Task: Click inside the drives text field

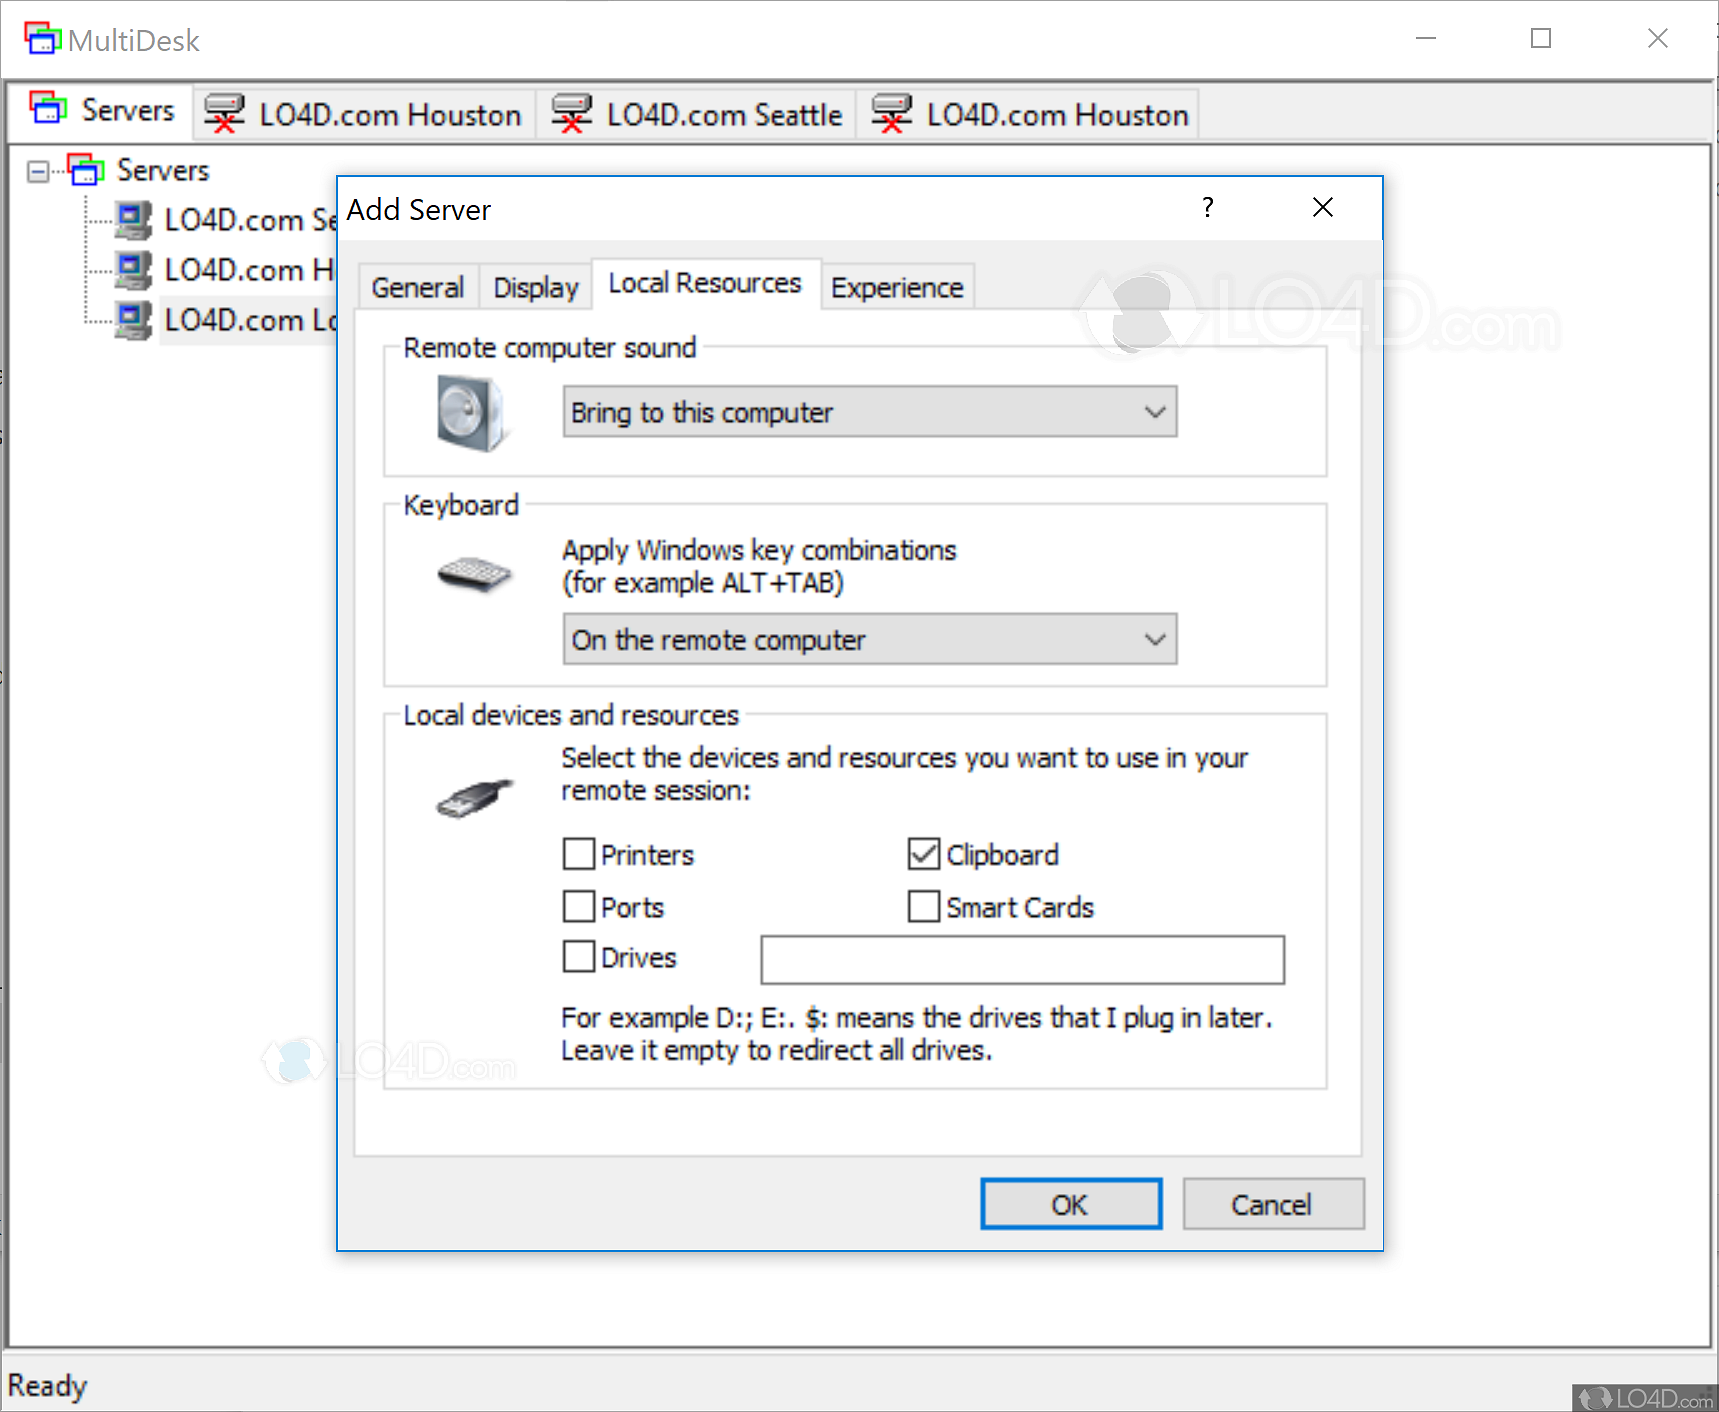Action: click(1021, 959)
